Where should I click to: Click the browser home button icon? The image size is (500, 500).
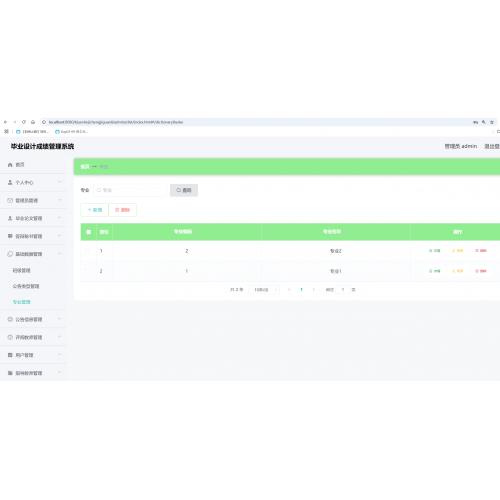click(x=33, y=122)
